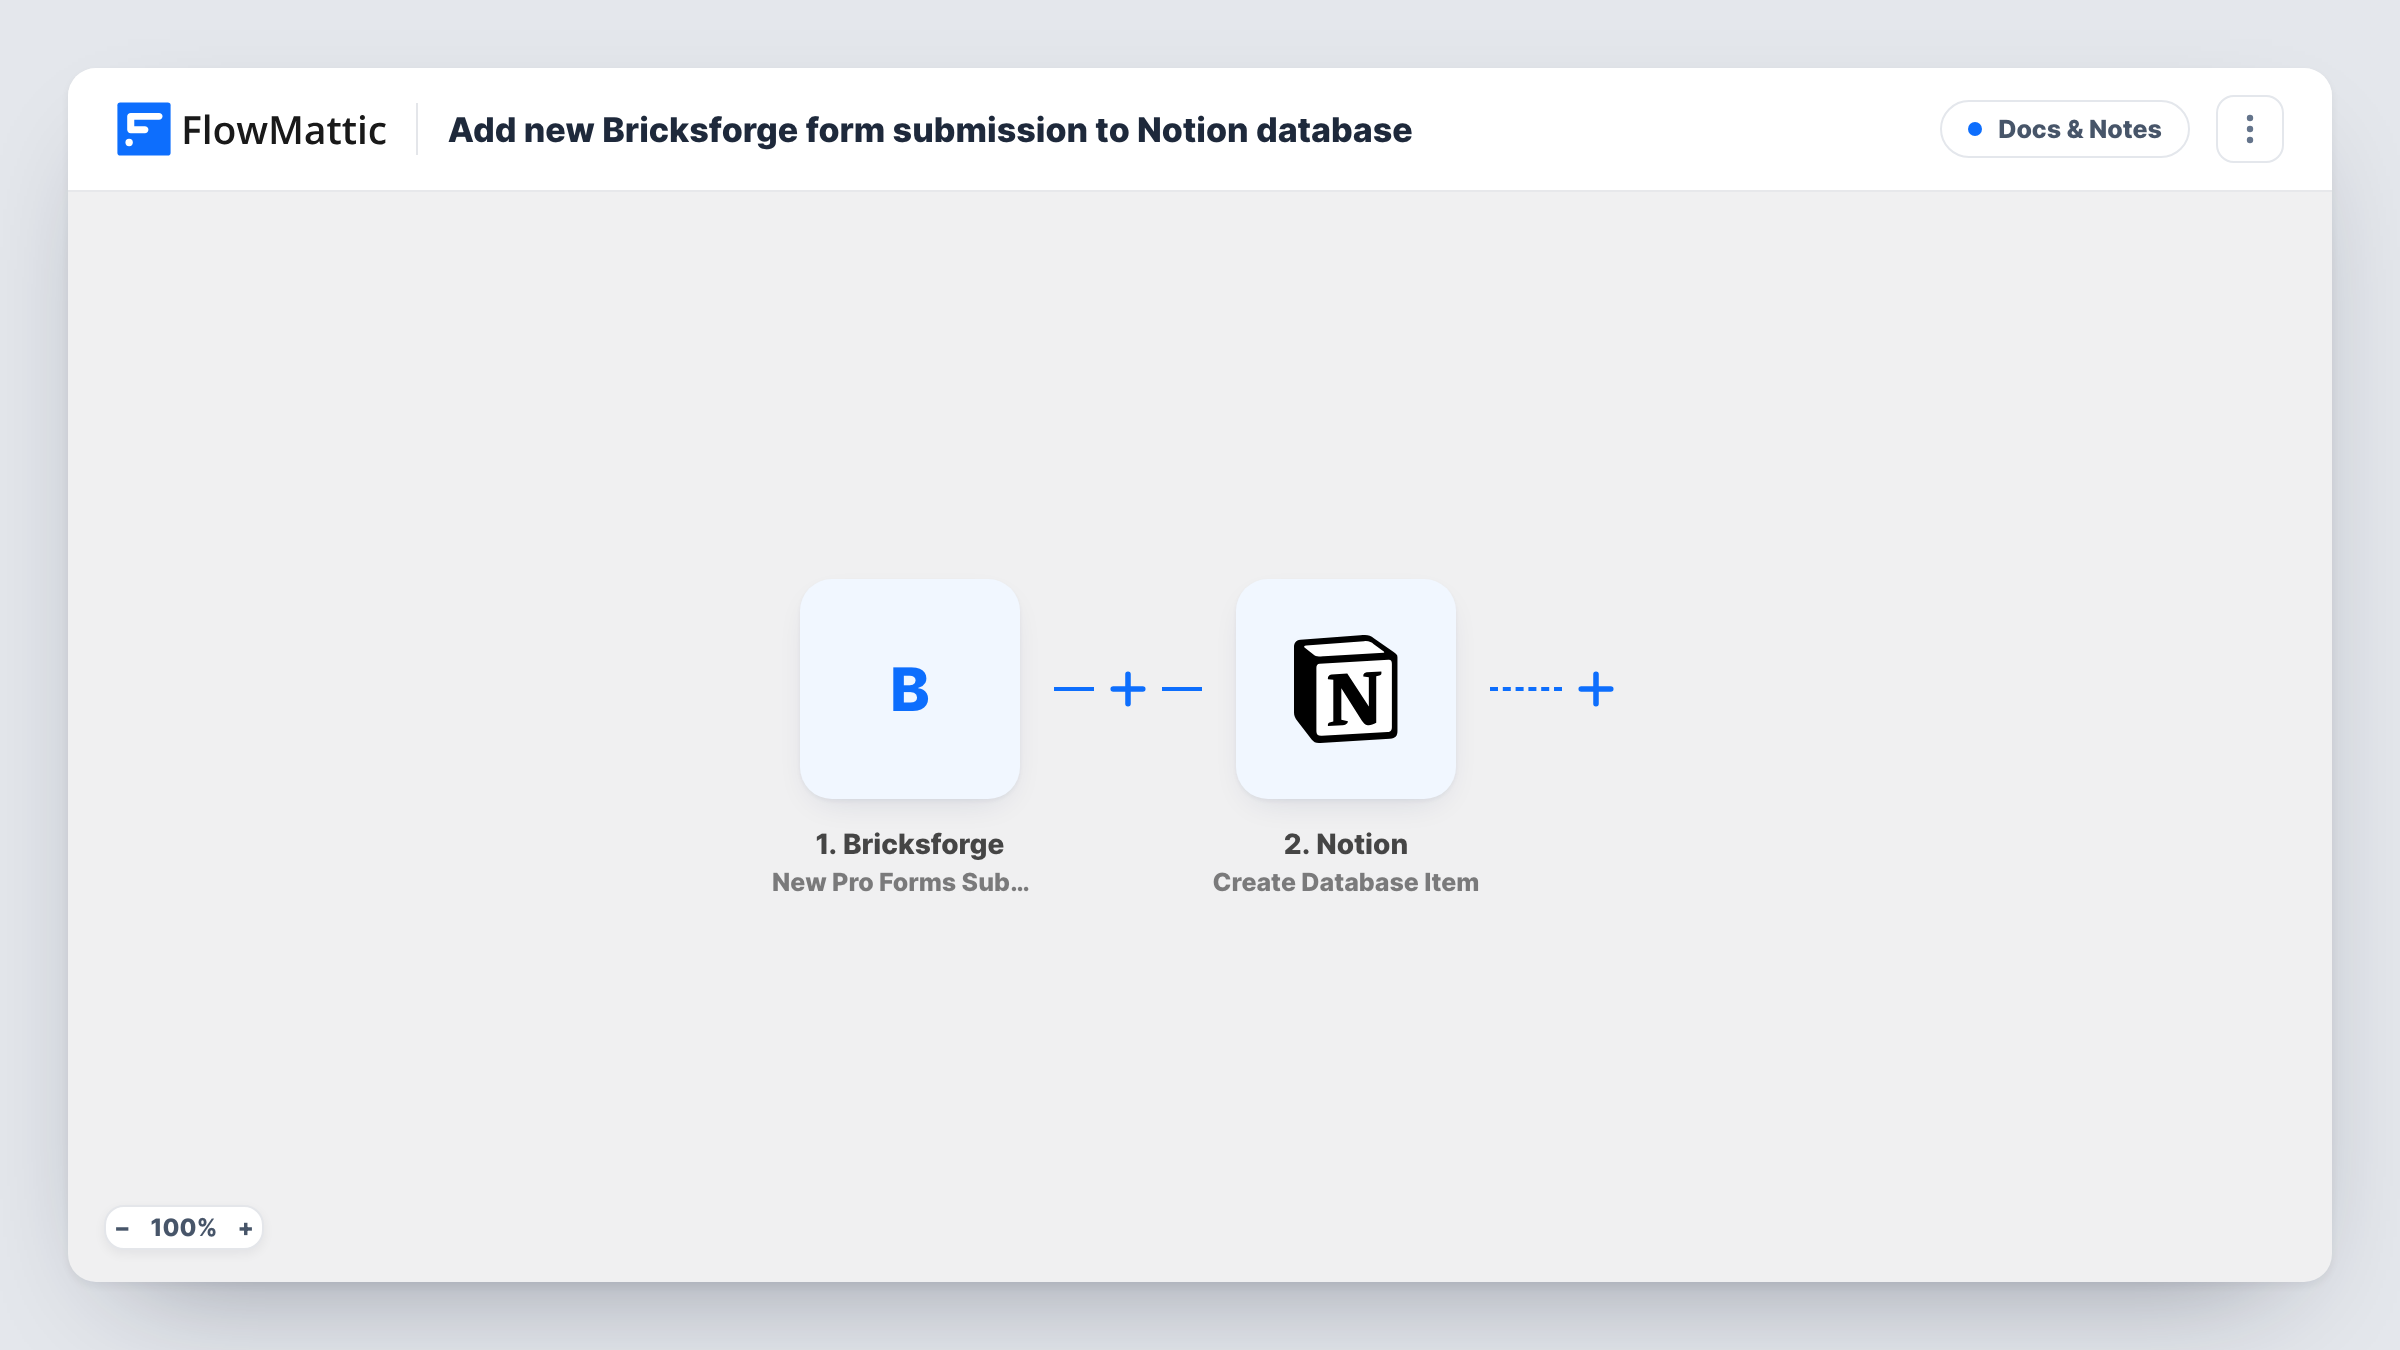This screenshot has height=1350, width=2400.
Task: Add step between Bricksforge and Notion
Action: (x=1128, y=689)
